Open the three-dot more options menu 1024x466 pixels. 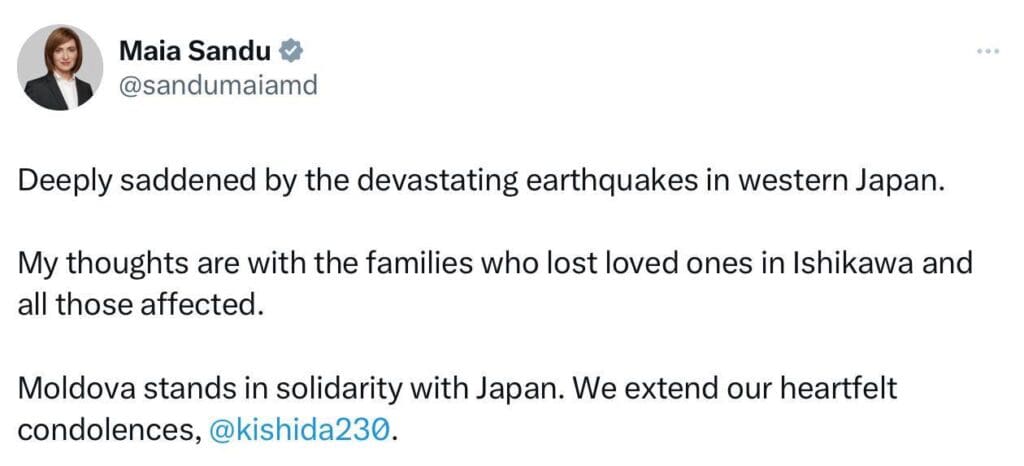pyautogui.click(x=988, y=50)
